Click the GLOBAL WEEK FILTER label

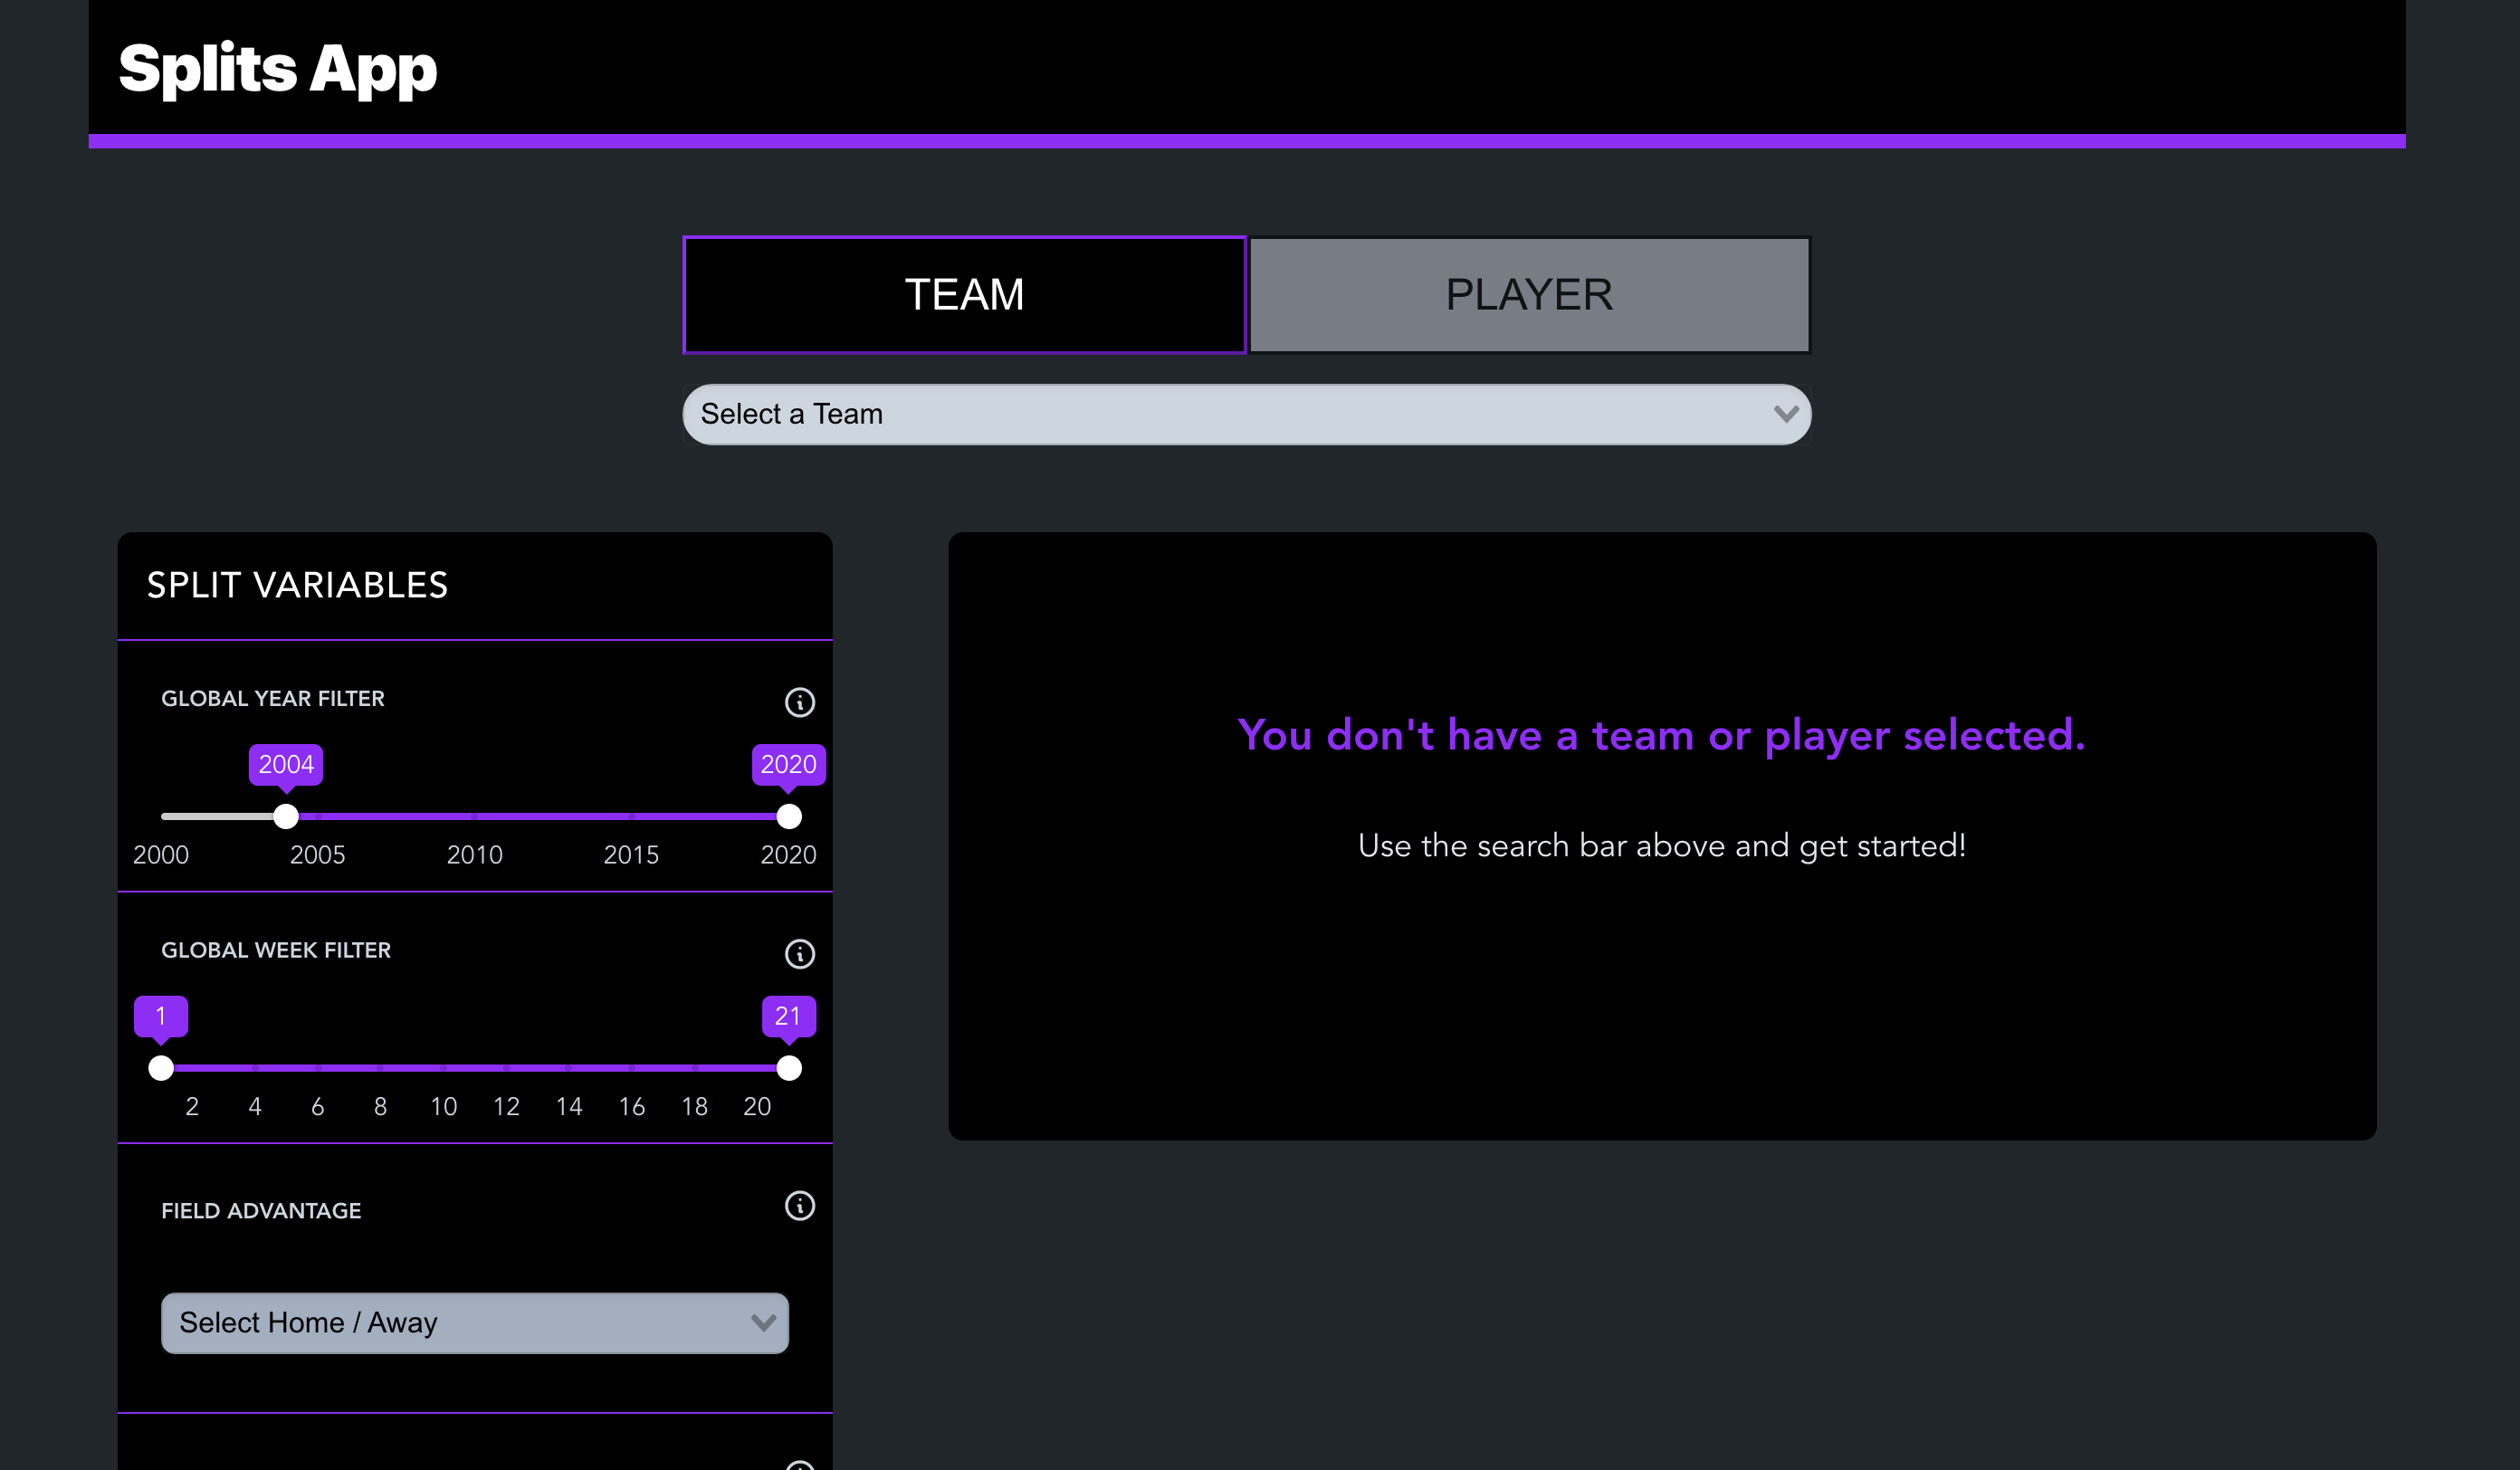click(276, 950)
